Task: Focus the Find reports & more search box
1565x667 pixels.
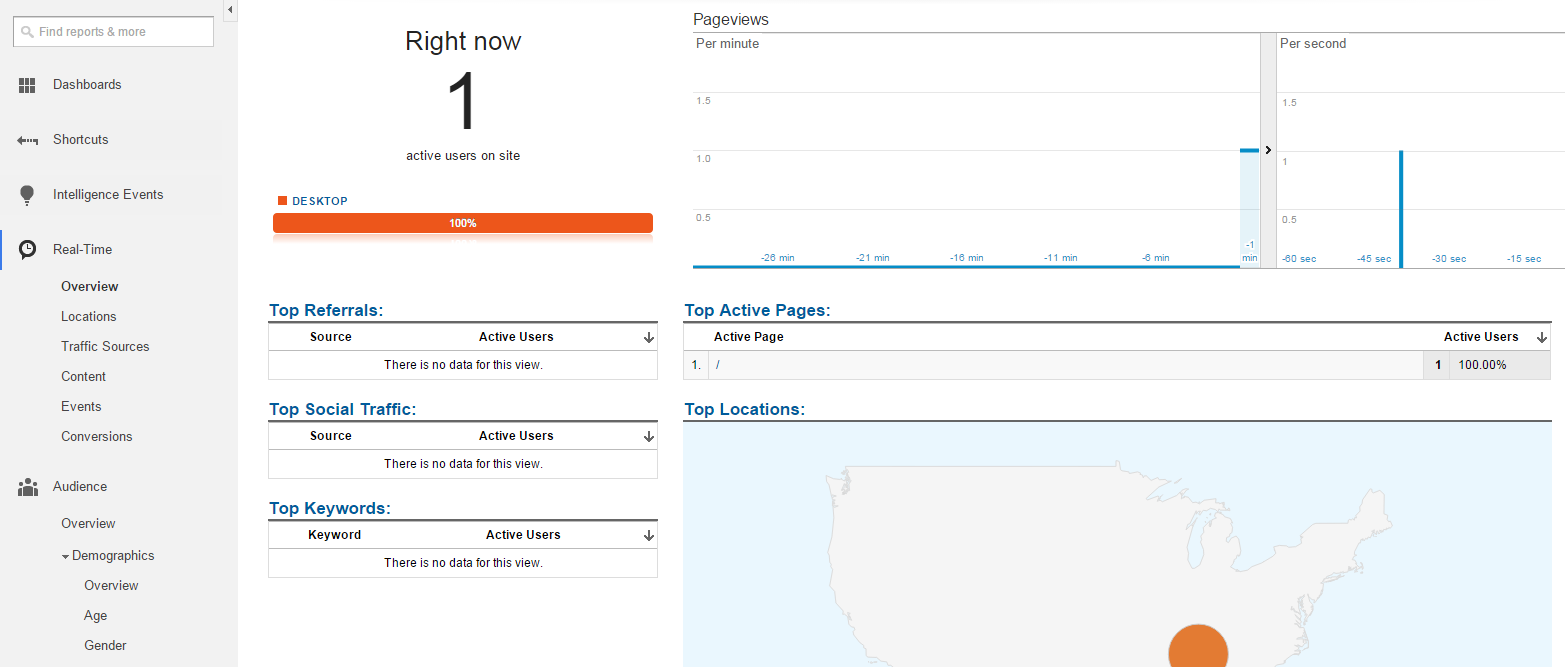Action: coord(113,32)
